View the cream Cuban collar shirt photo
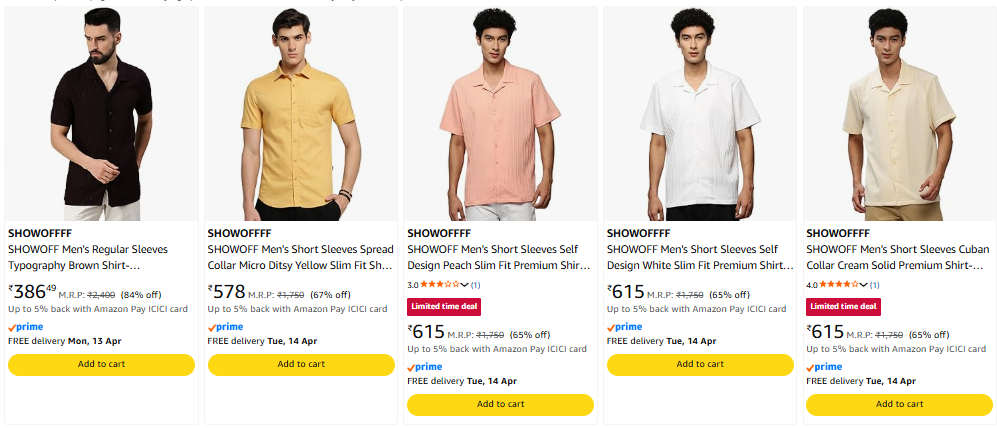The height and width of the screenshot is (428, 997). coord(899,114)
